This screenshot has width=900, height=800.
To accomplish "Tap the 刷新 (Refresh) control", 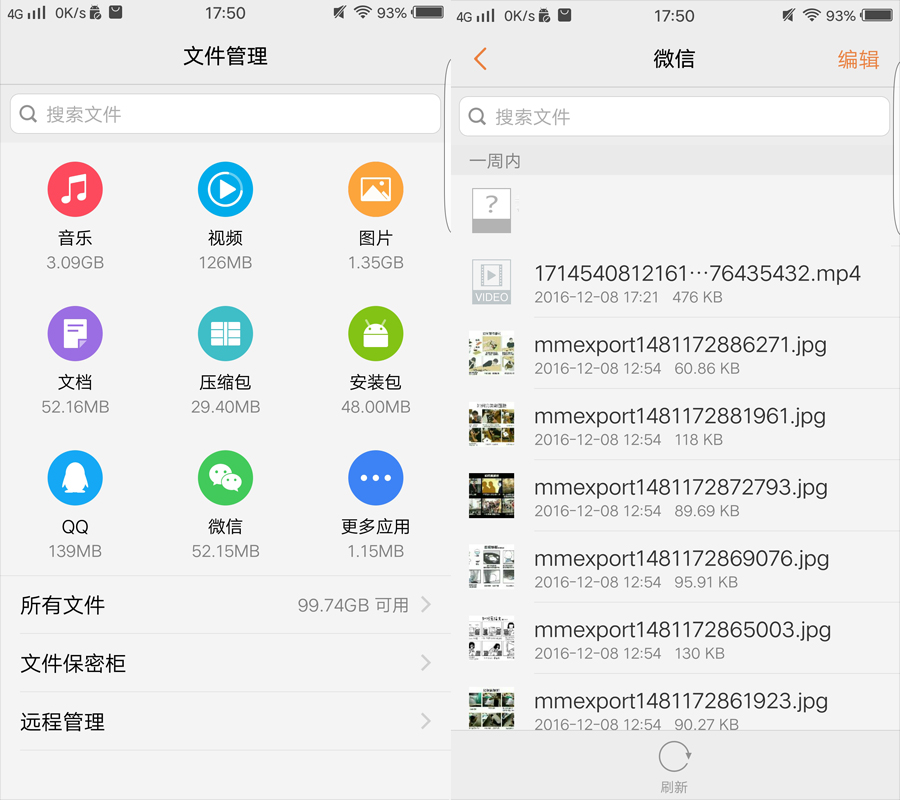I will click(x=674, y=763).
